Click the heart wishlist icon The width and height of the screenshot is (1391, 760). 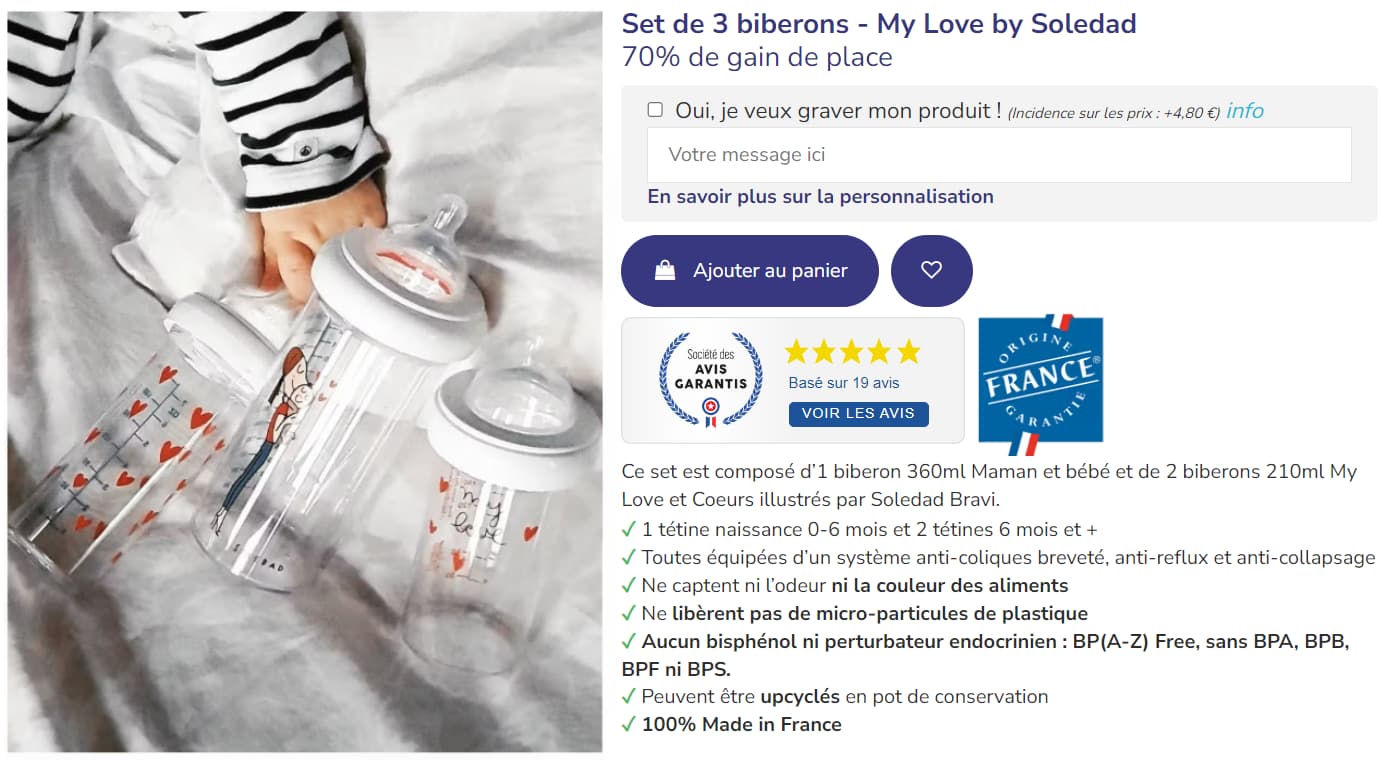tap(931, 270)
